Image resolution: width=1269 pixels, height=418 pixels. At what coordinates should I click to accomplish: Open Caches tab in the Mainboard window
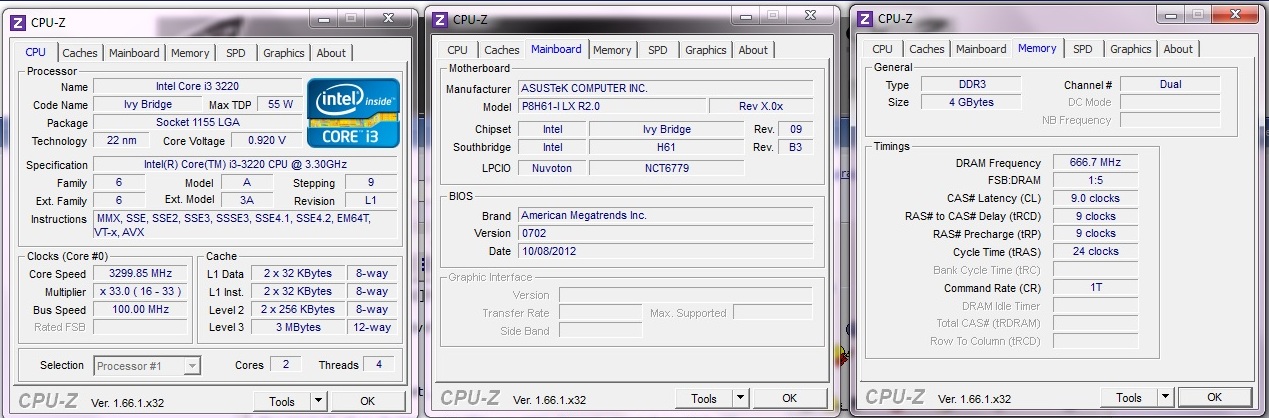502,50
